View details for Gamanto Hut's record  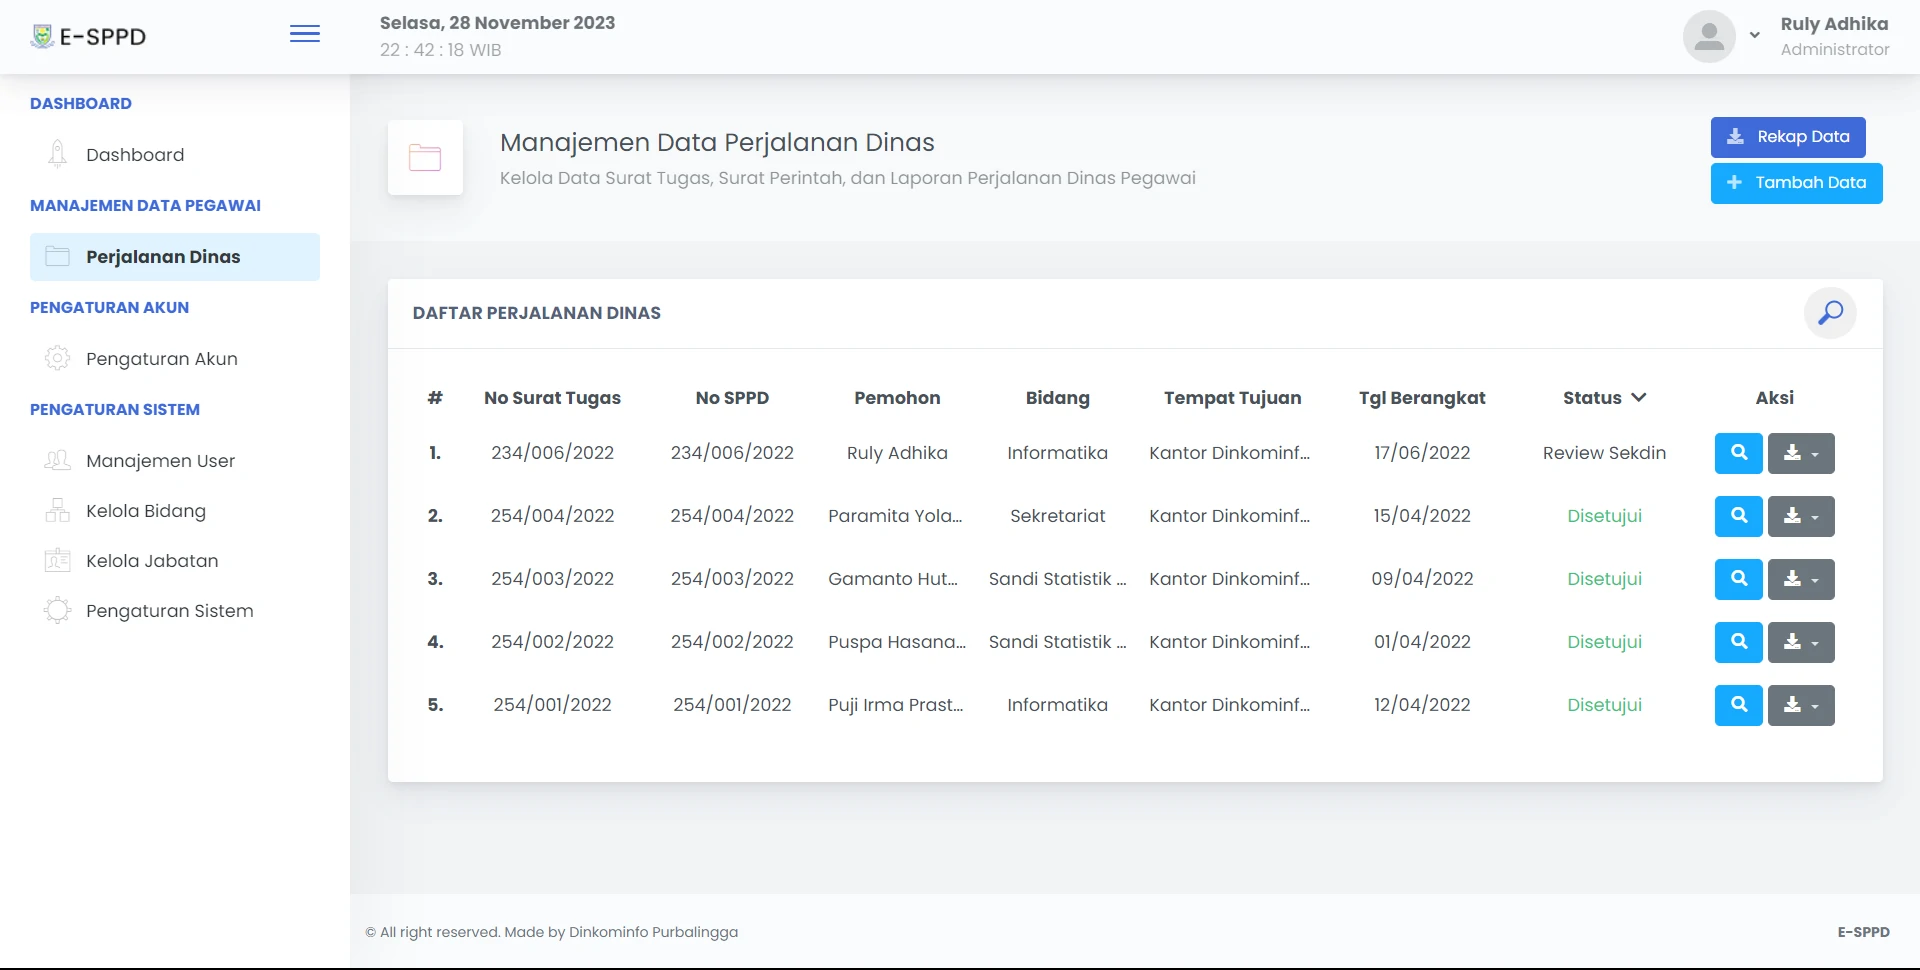tap(1738, 579)
